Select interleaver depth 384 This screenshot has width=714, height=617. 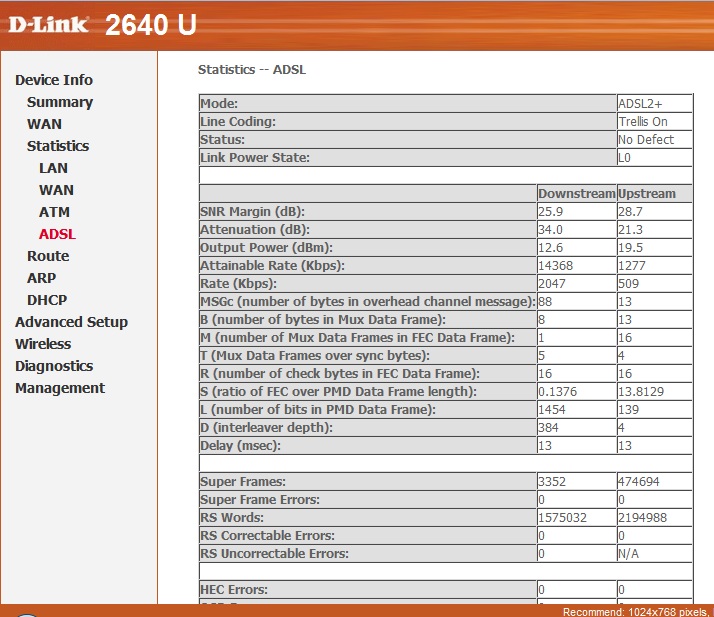coord(548,428)
